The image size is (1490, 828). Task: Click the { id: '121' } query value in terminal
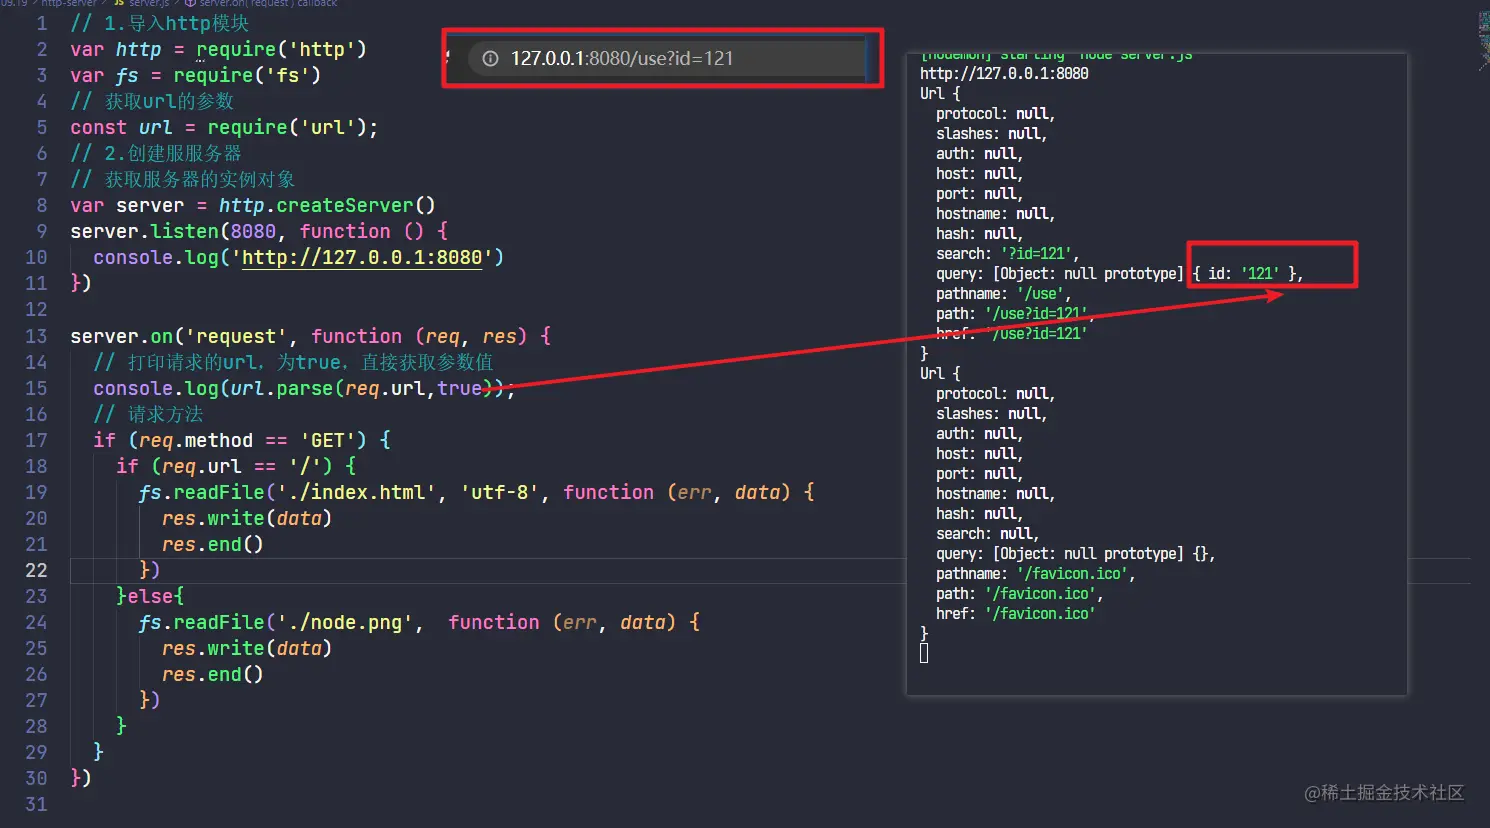[1248, 273]
